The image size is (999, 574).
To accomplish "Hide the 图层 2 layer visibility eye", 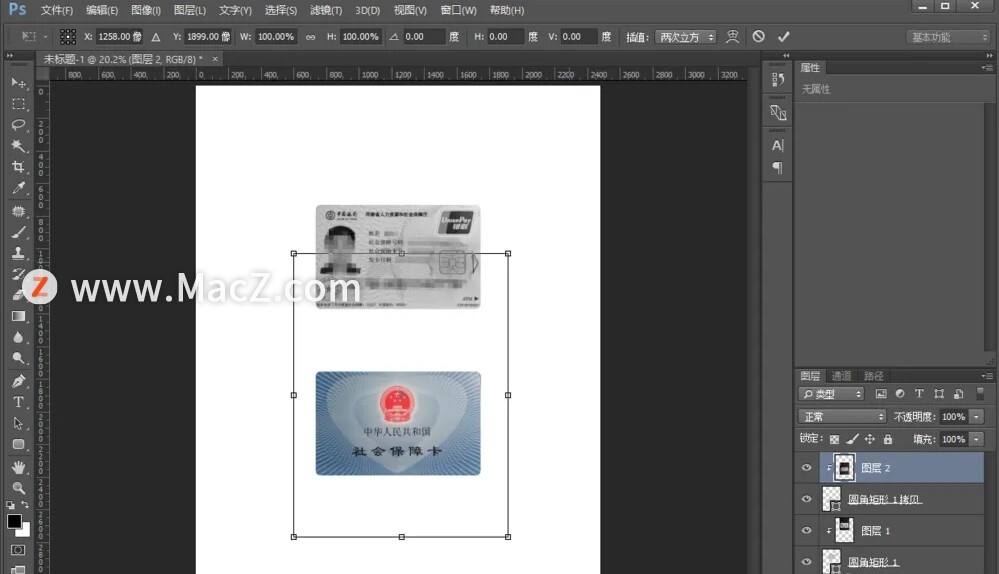I will coord(807,467).
